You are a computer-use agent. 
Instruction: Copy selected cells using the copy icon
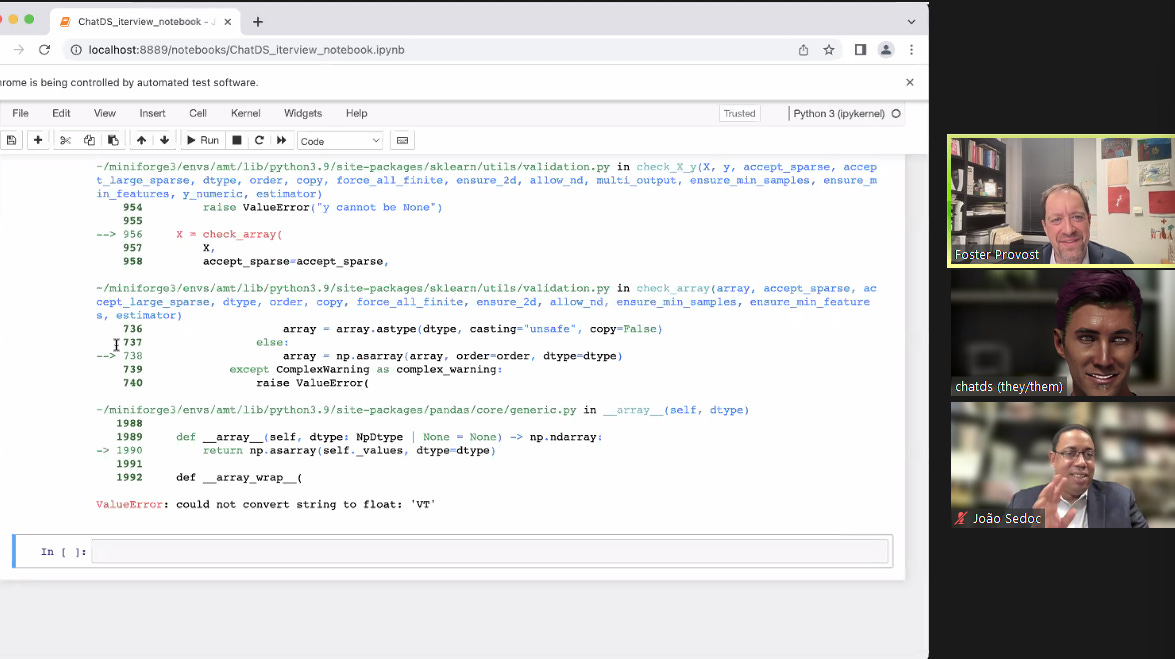(x=89, y=141)
